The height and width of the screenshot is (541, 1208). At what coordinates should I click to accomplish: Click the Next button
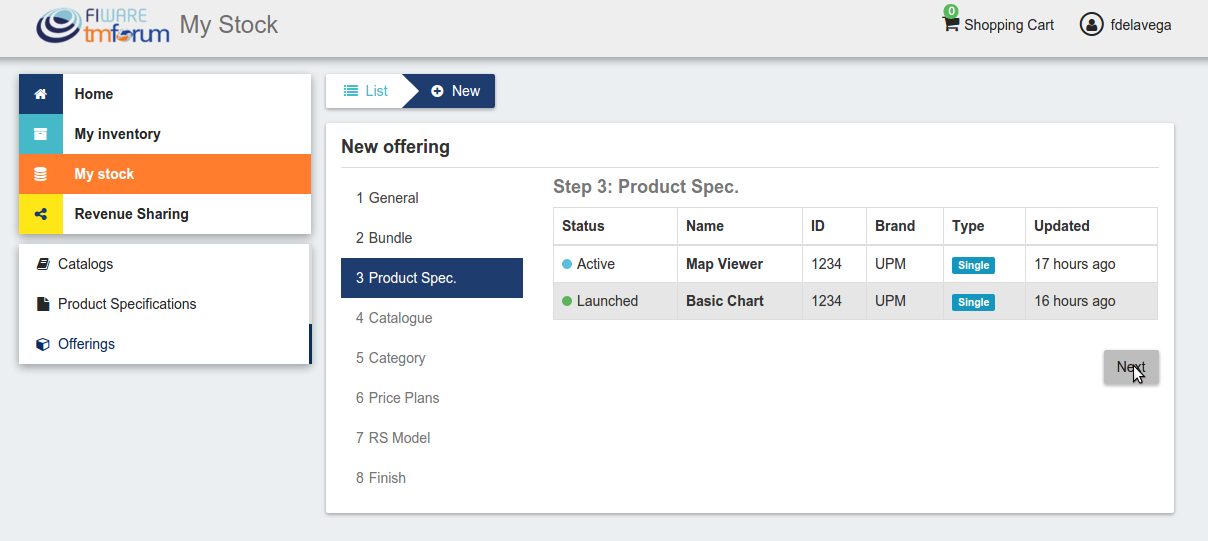point(1131,367)
